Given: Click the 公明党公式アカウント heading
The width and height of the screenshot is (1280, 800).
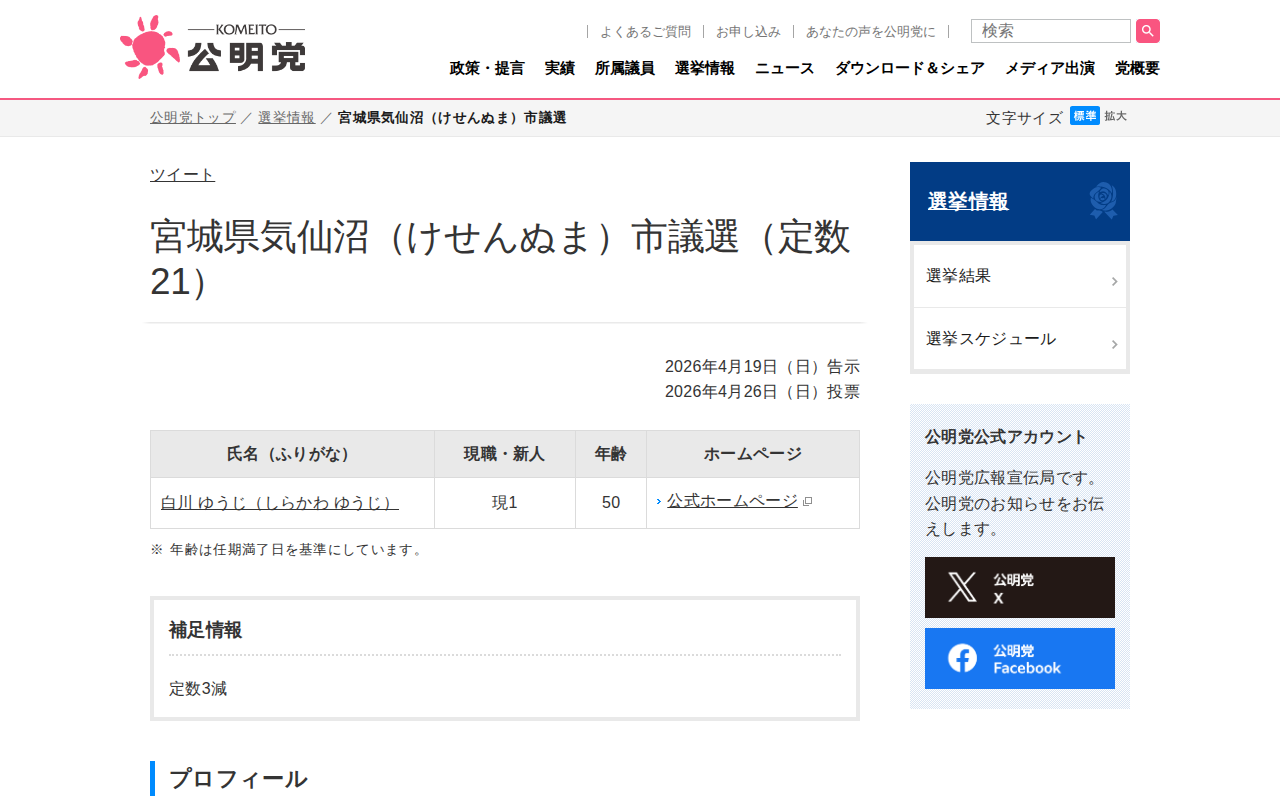Looking at the screenshot, I should [x=1006, y=437].
